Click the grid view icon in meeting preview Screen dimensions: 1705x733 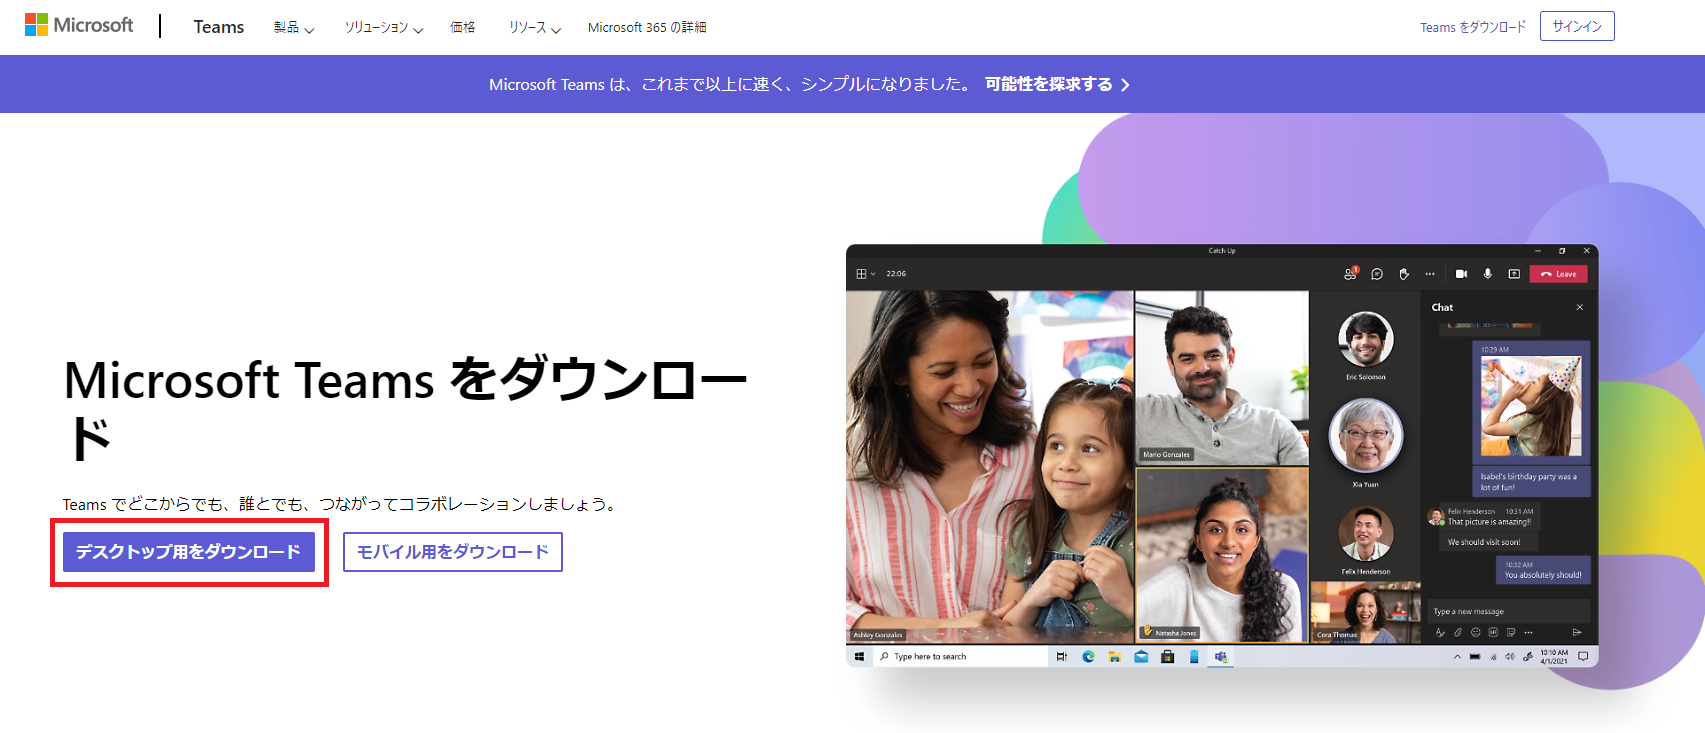[862, 274]
